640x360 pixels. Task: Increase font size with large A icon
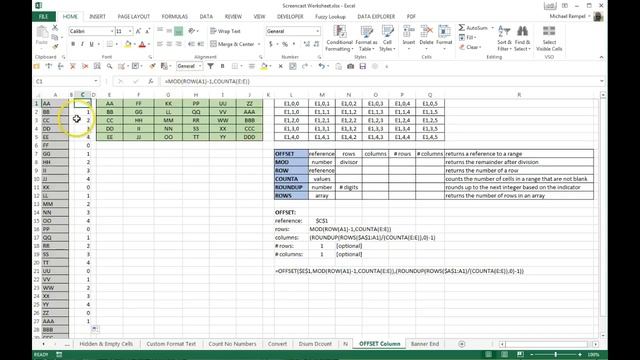click(x=138, y=31)
